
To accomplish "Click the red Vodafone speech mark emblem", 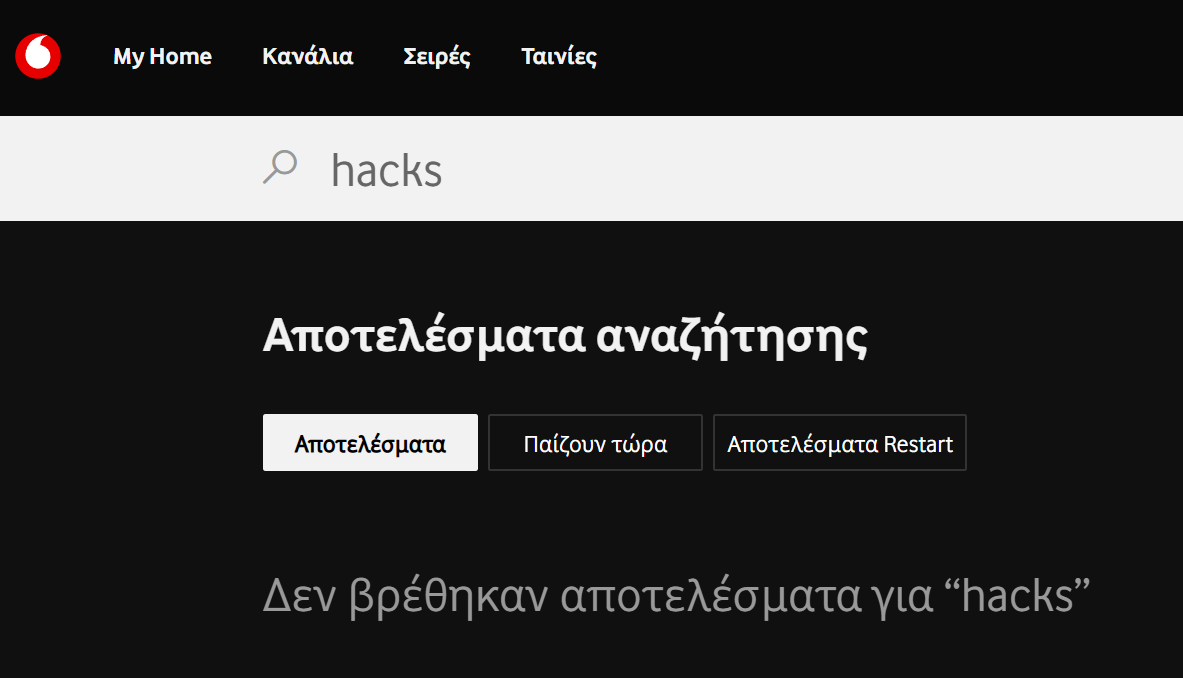I will tap(38, 56).
